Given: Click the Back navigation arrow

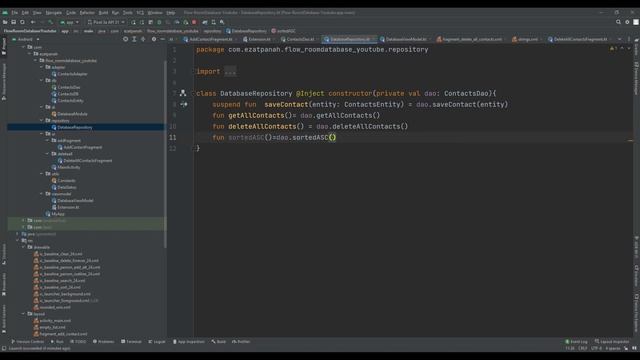Looking at the screenshot, I should [x=33, y=22].
